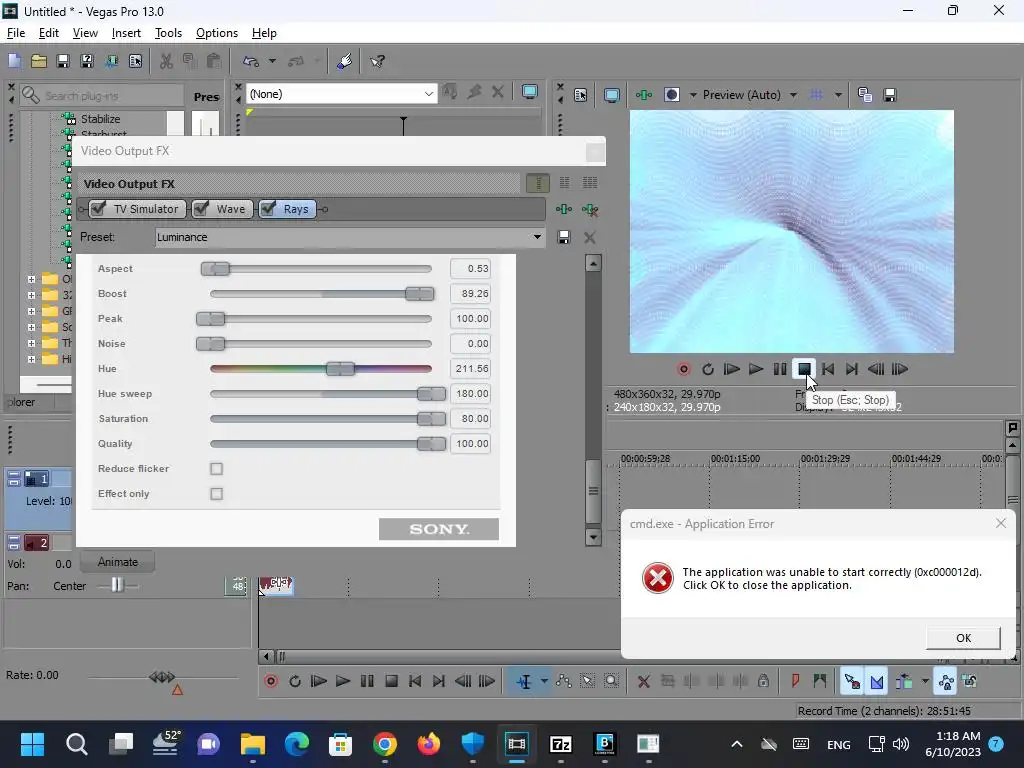The image size is (1024, 768).
Task: Click the trimmer external monitor icon
Action: click(530, 93)
